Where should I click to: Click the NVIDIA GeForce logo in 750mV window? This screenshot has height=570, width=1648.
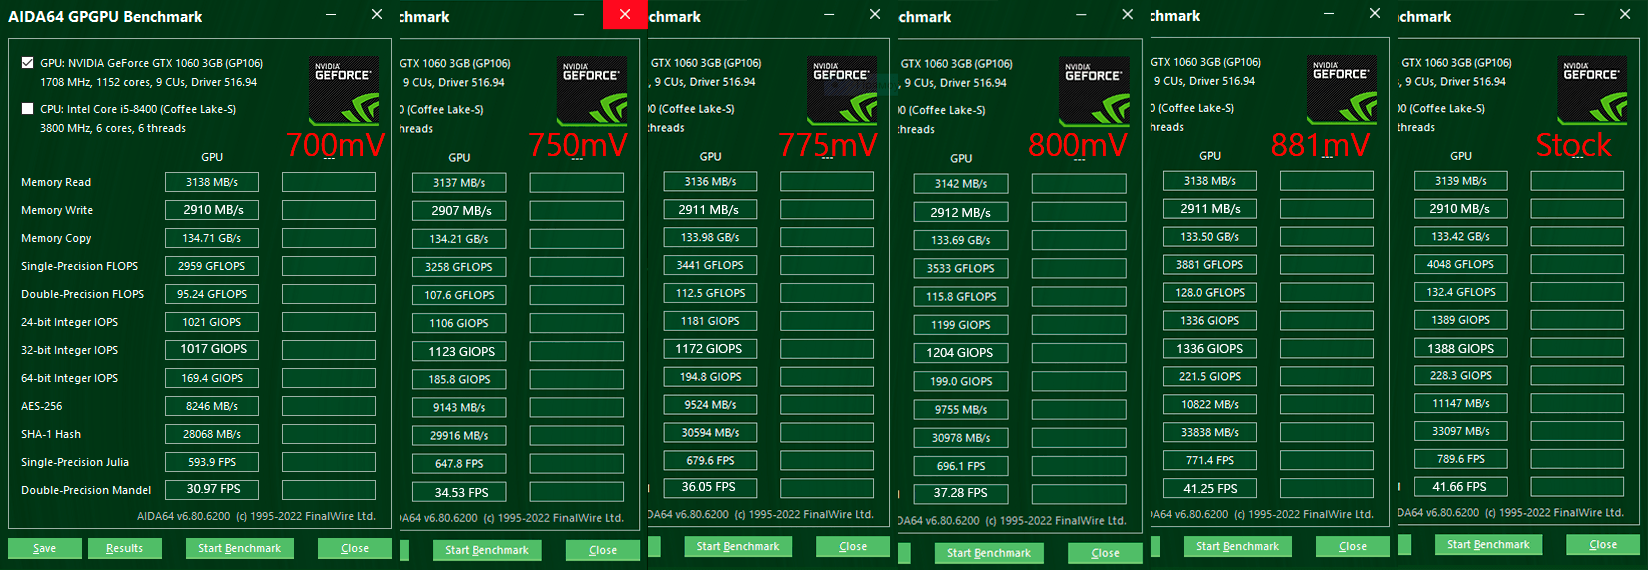click(x=592, y=90)
